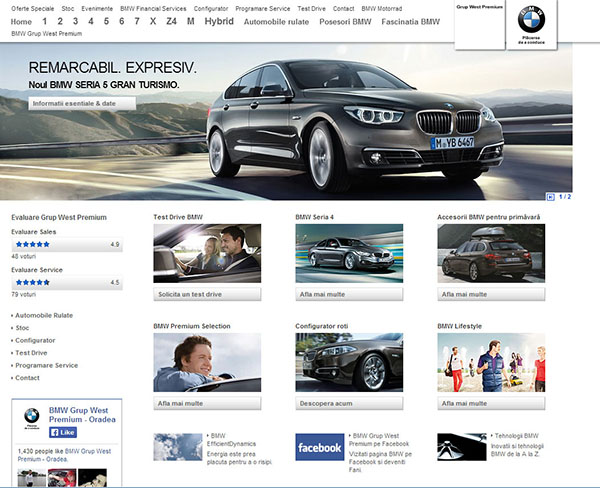
Task: Open Accesorii BMW pentru primăvară thumbnail
Action: 491,253
